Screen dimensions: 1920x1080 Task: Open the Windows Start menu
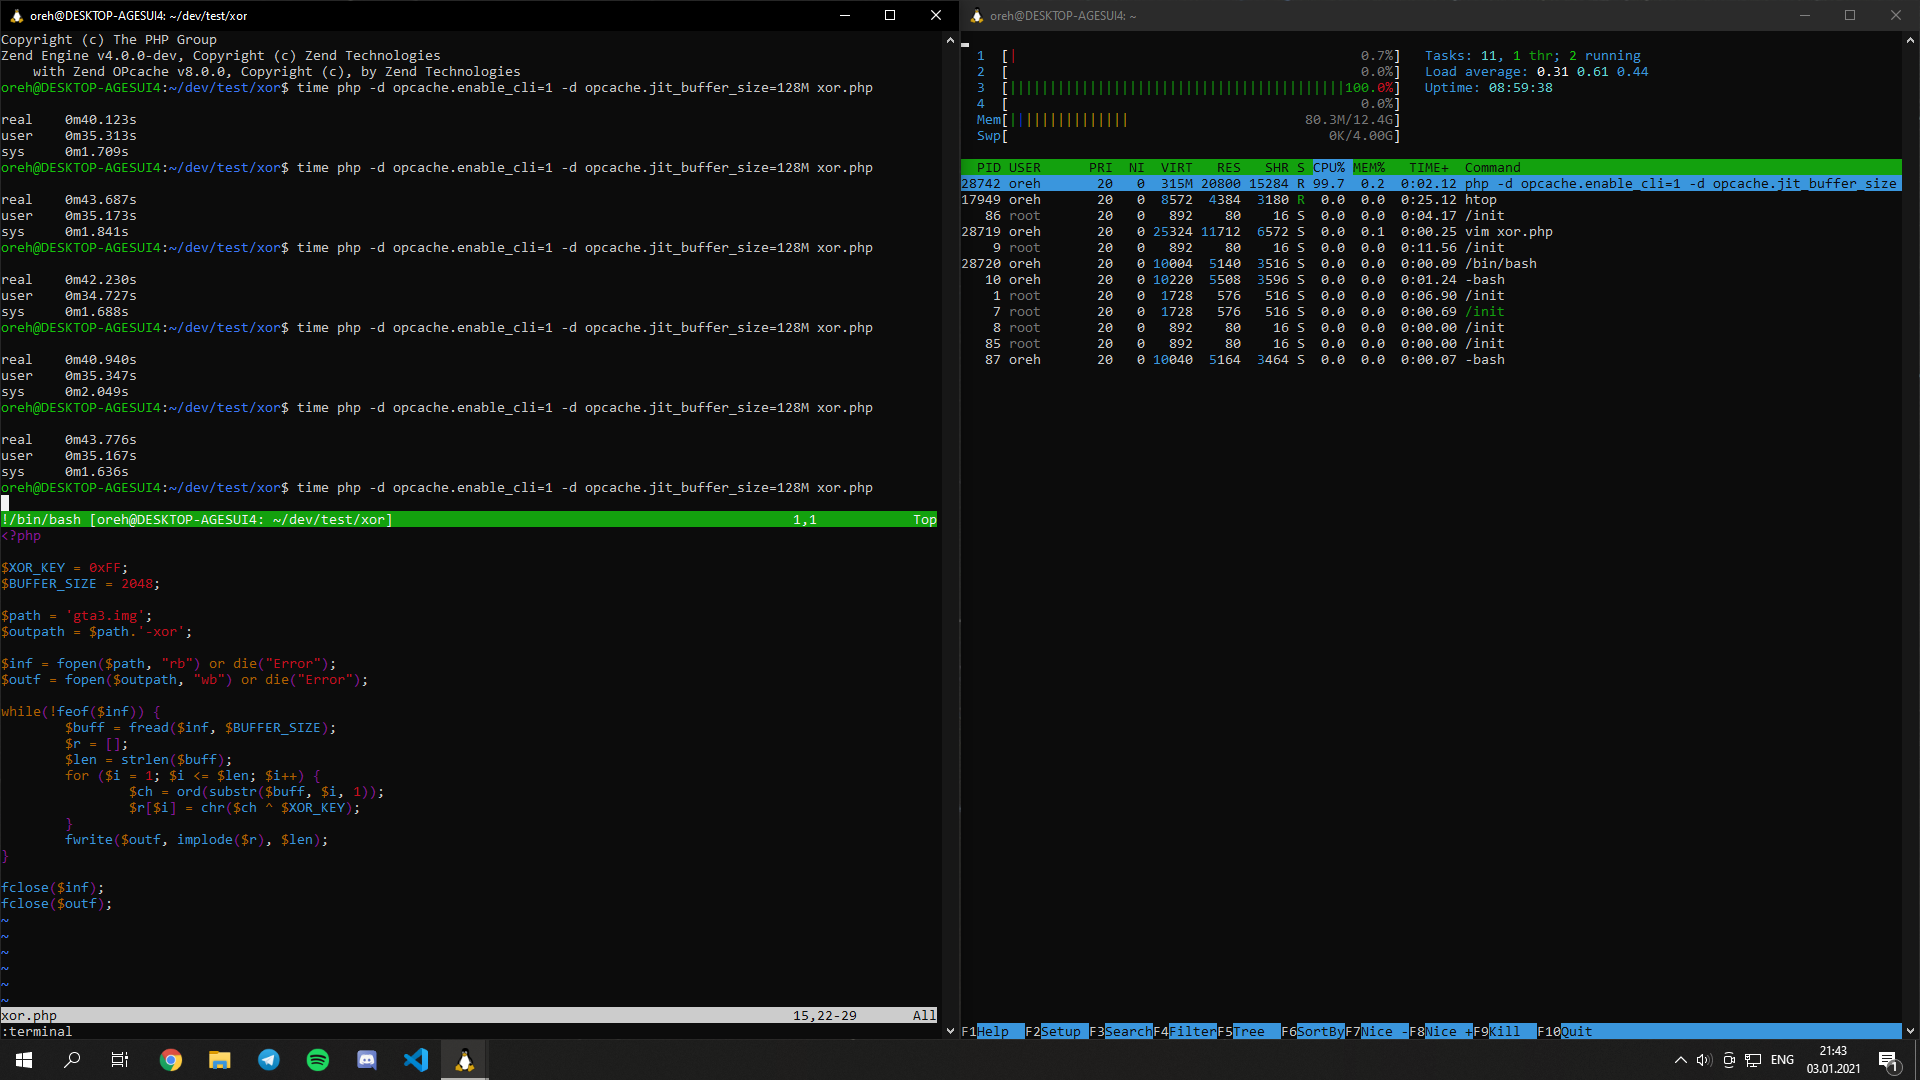click(24, 1060)
